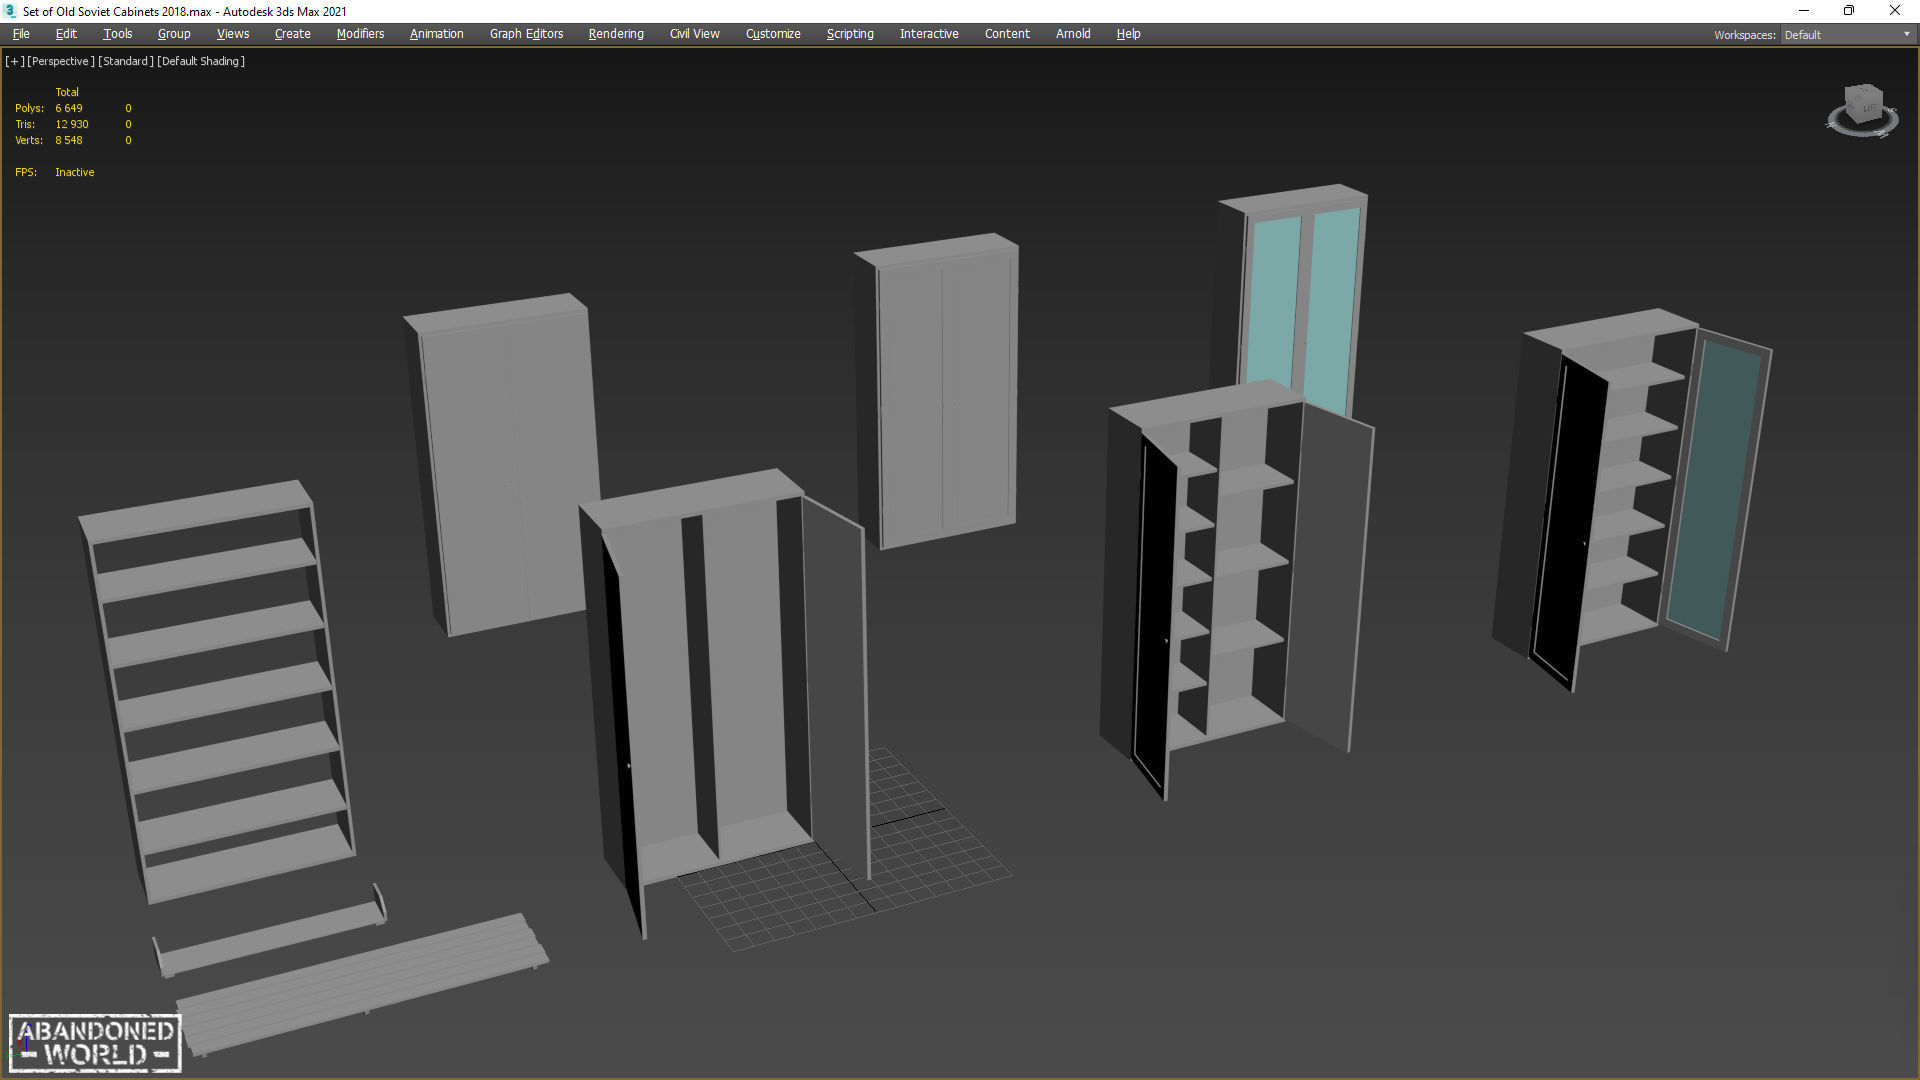Screen dimensions: 1920x1080
Task: Click the Verts count 8 548 statistic
Action: click(69, 140)
